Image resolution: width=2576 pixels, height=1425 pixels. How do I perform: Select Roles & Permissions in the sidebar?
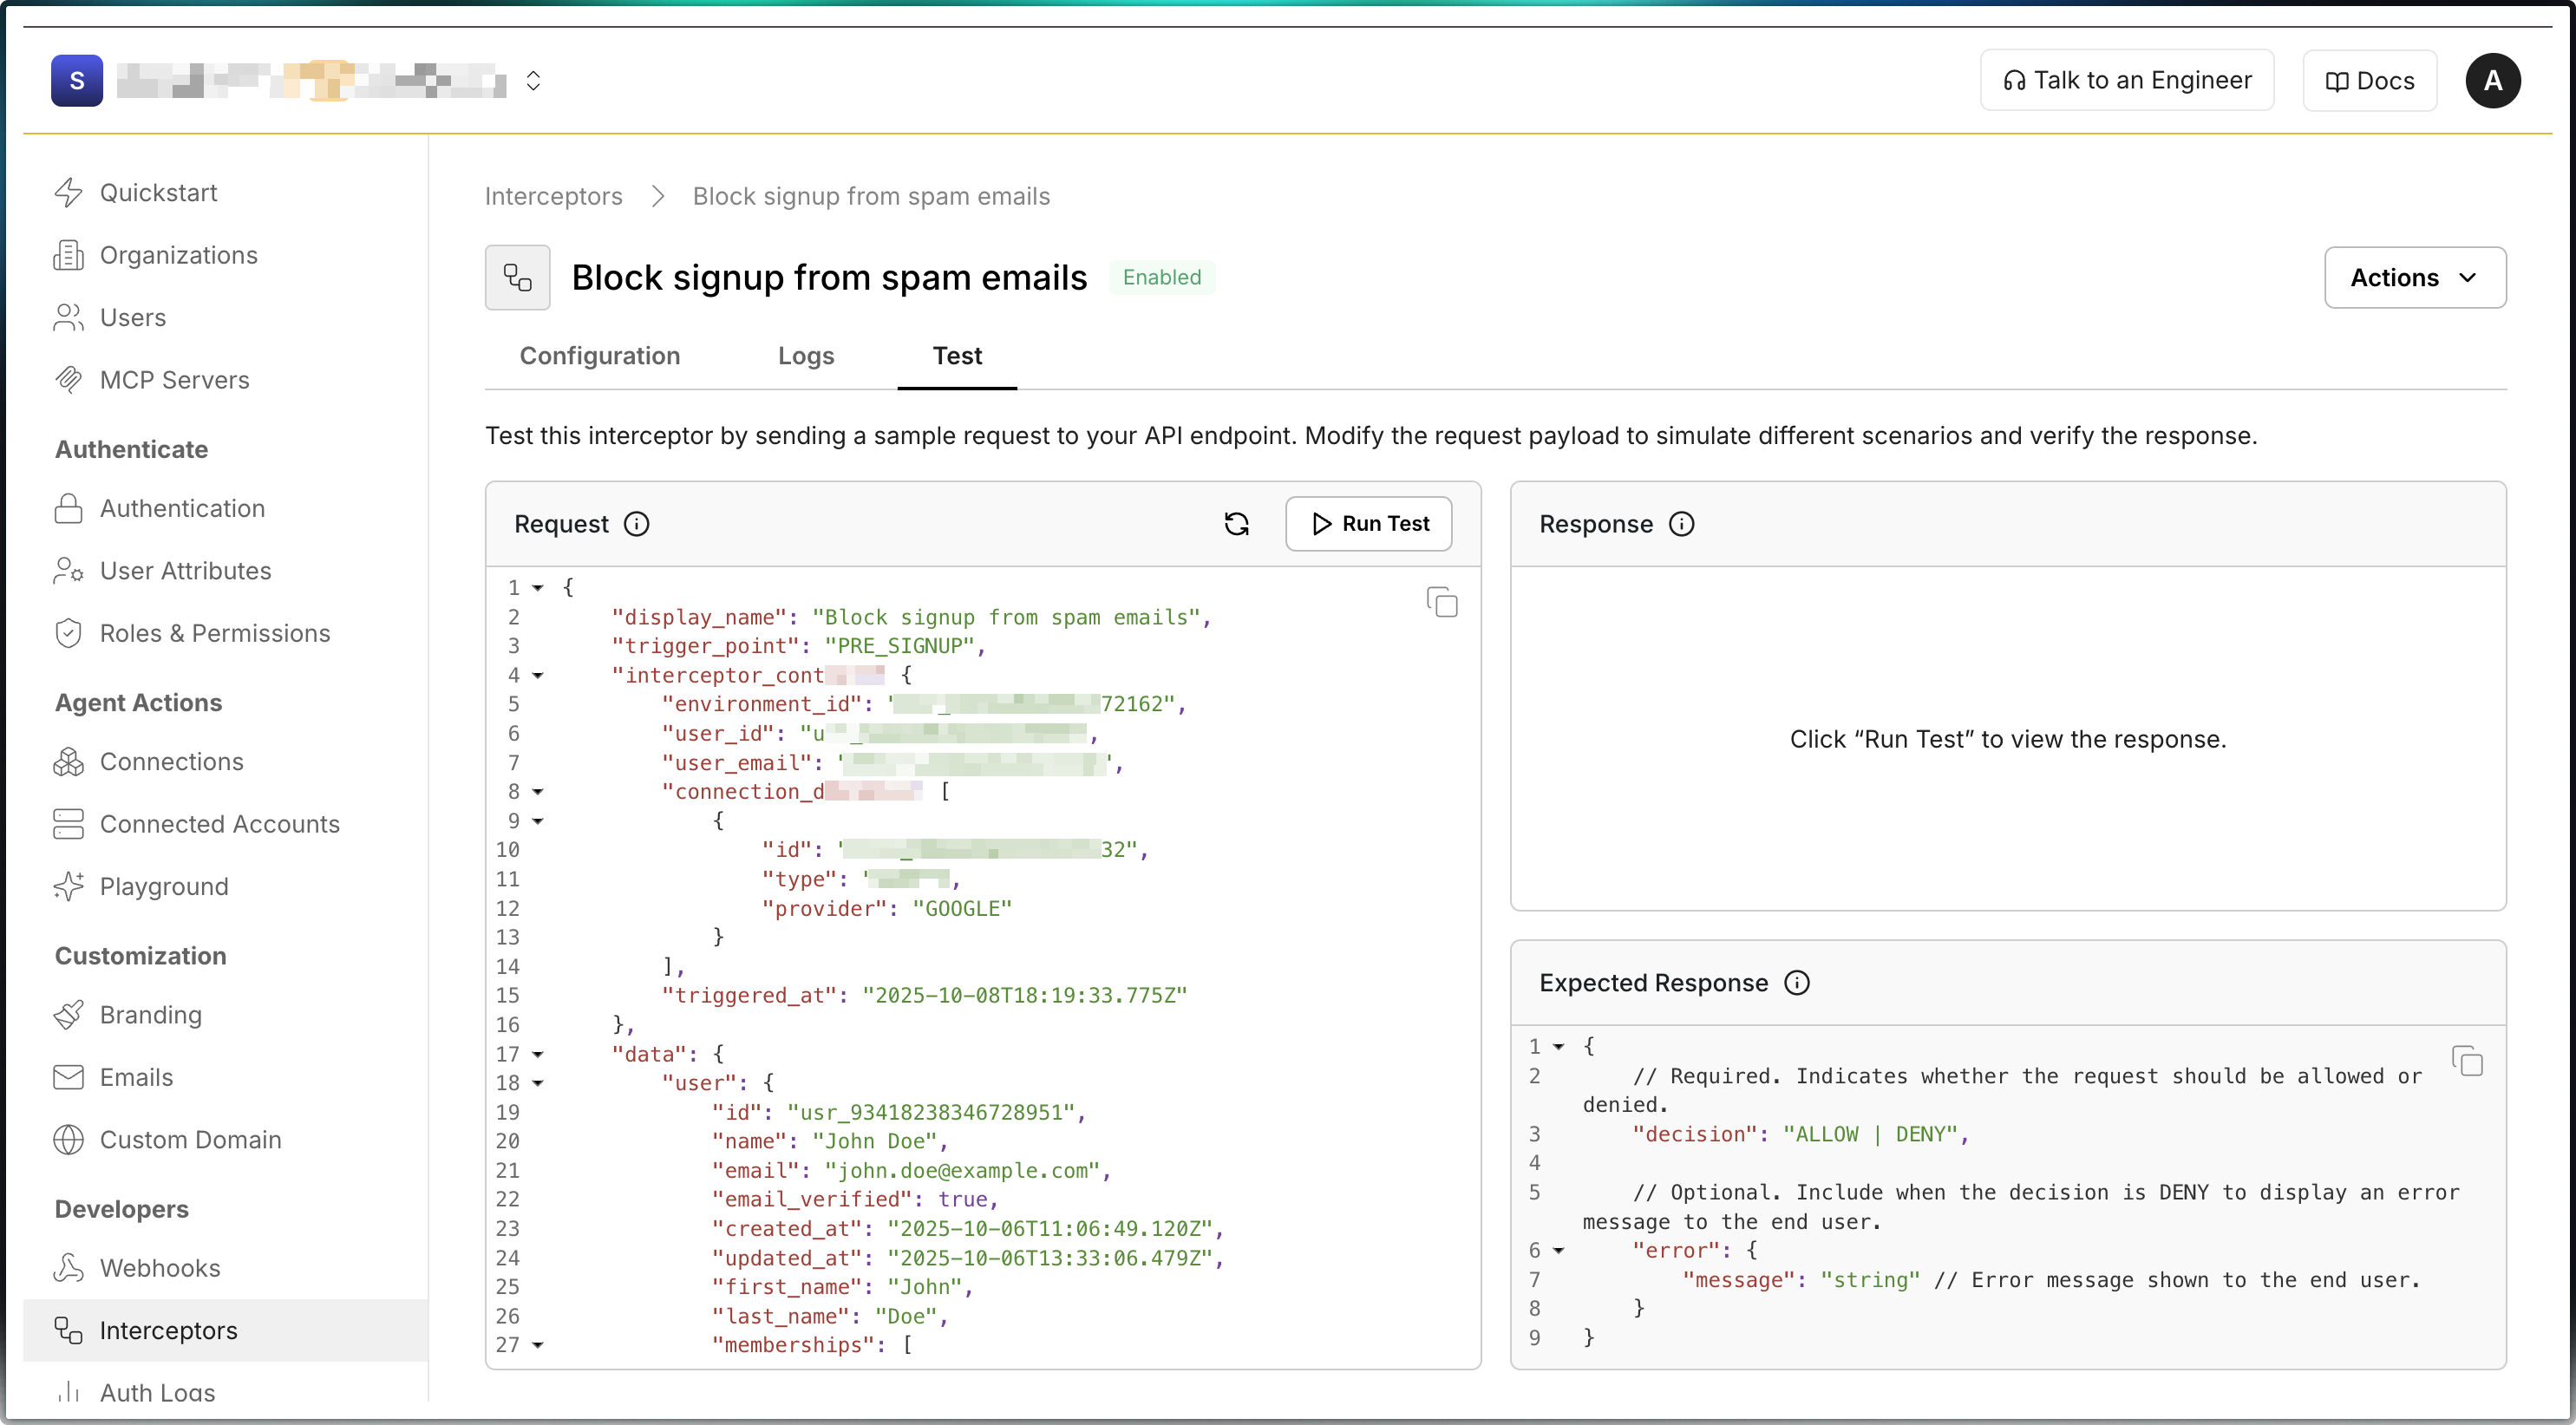215,632
